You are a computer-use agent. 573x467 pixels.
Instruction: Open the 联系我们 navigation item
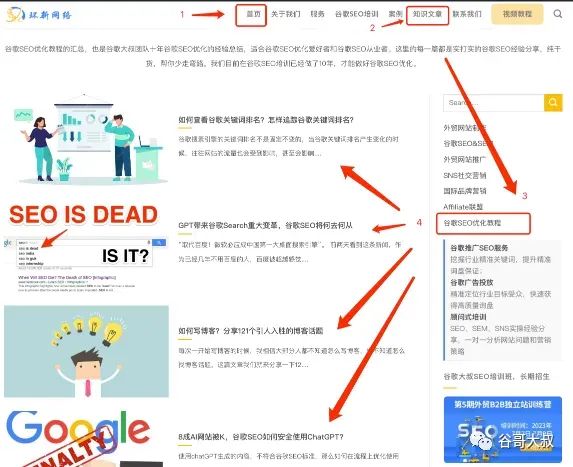(x=467, y=14)
